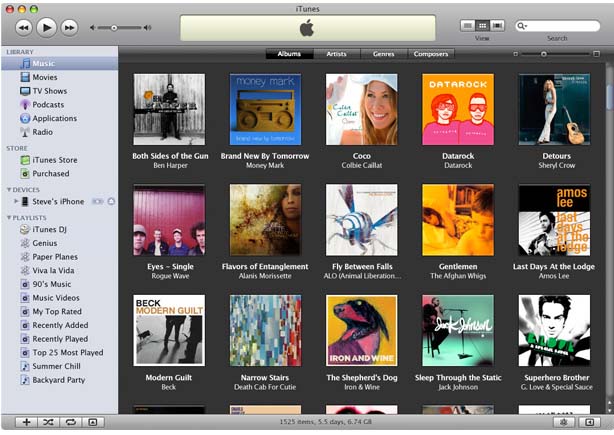
Task: Select the Both Sides of the Gun album cover
Action: click(169, 110)
